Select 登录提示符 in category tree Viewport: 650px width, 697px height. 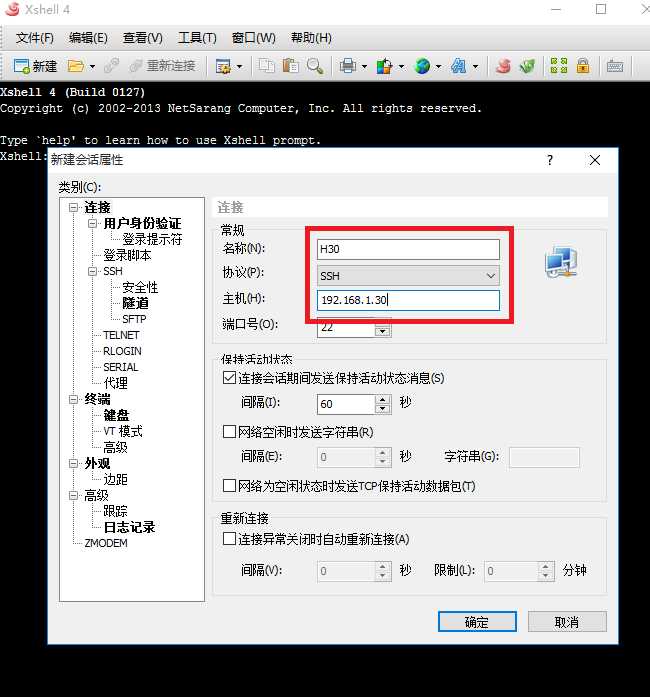[152, 239]
